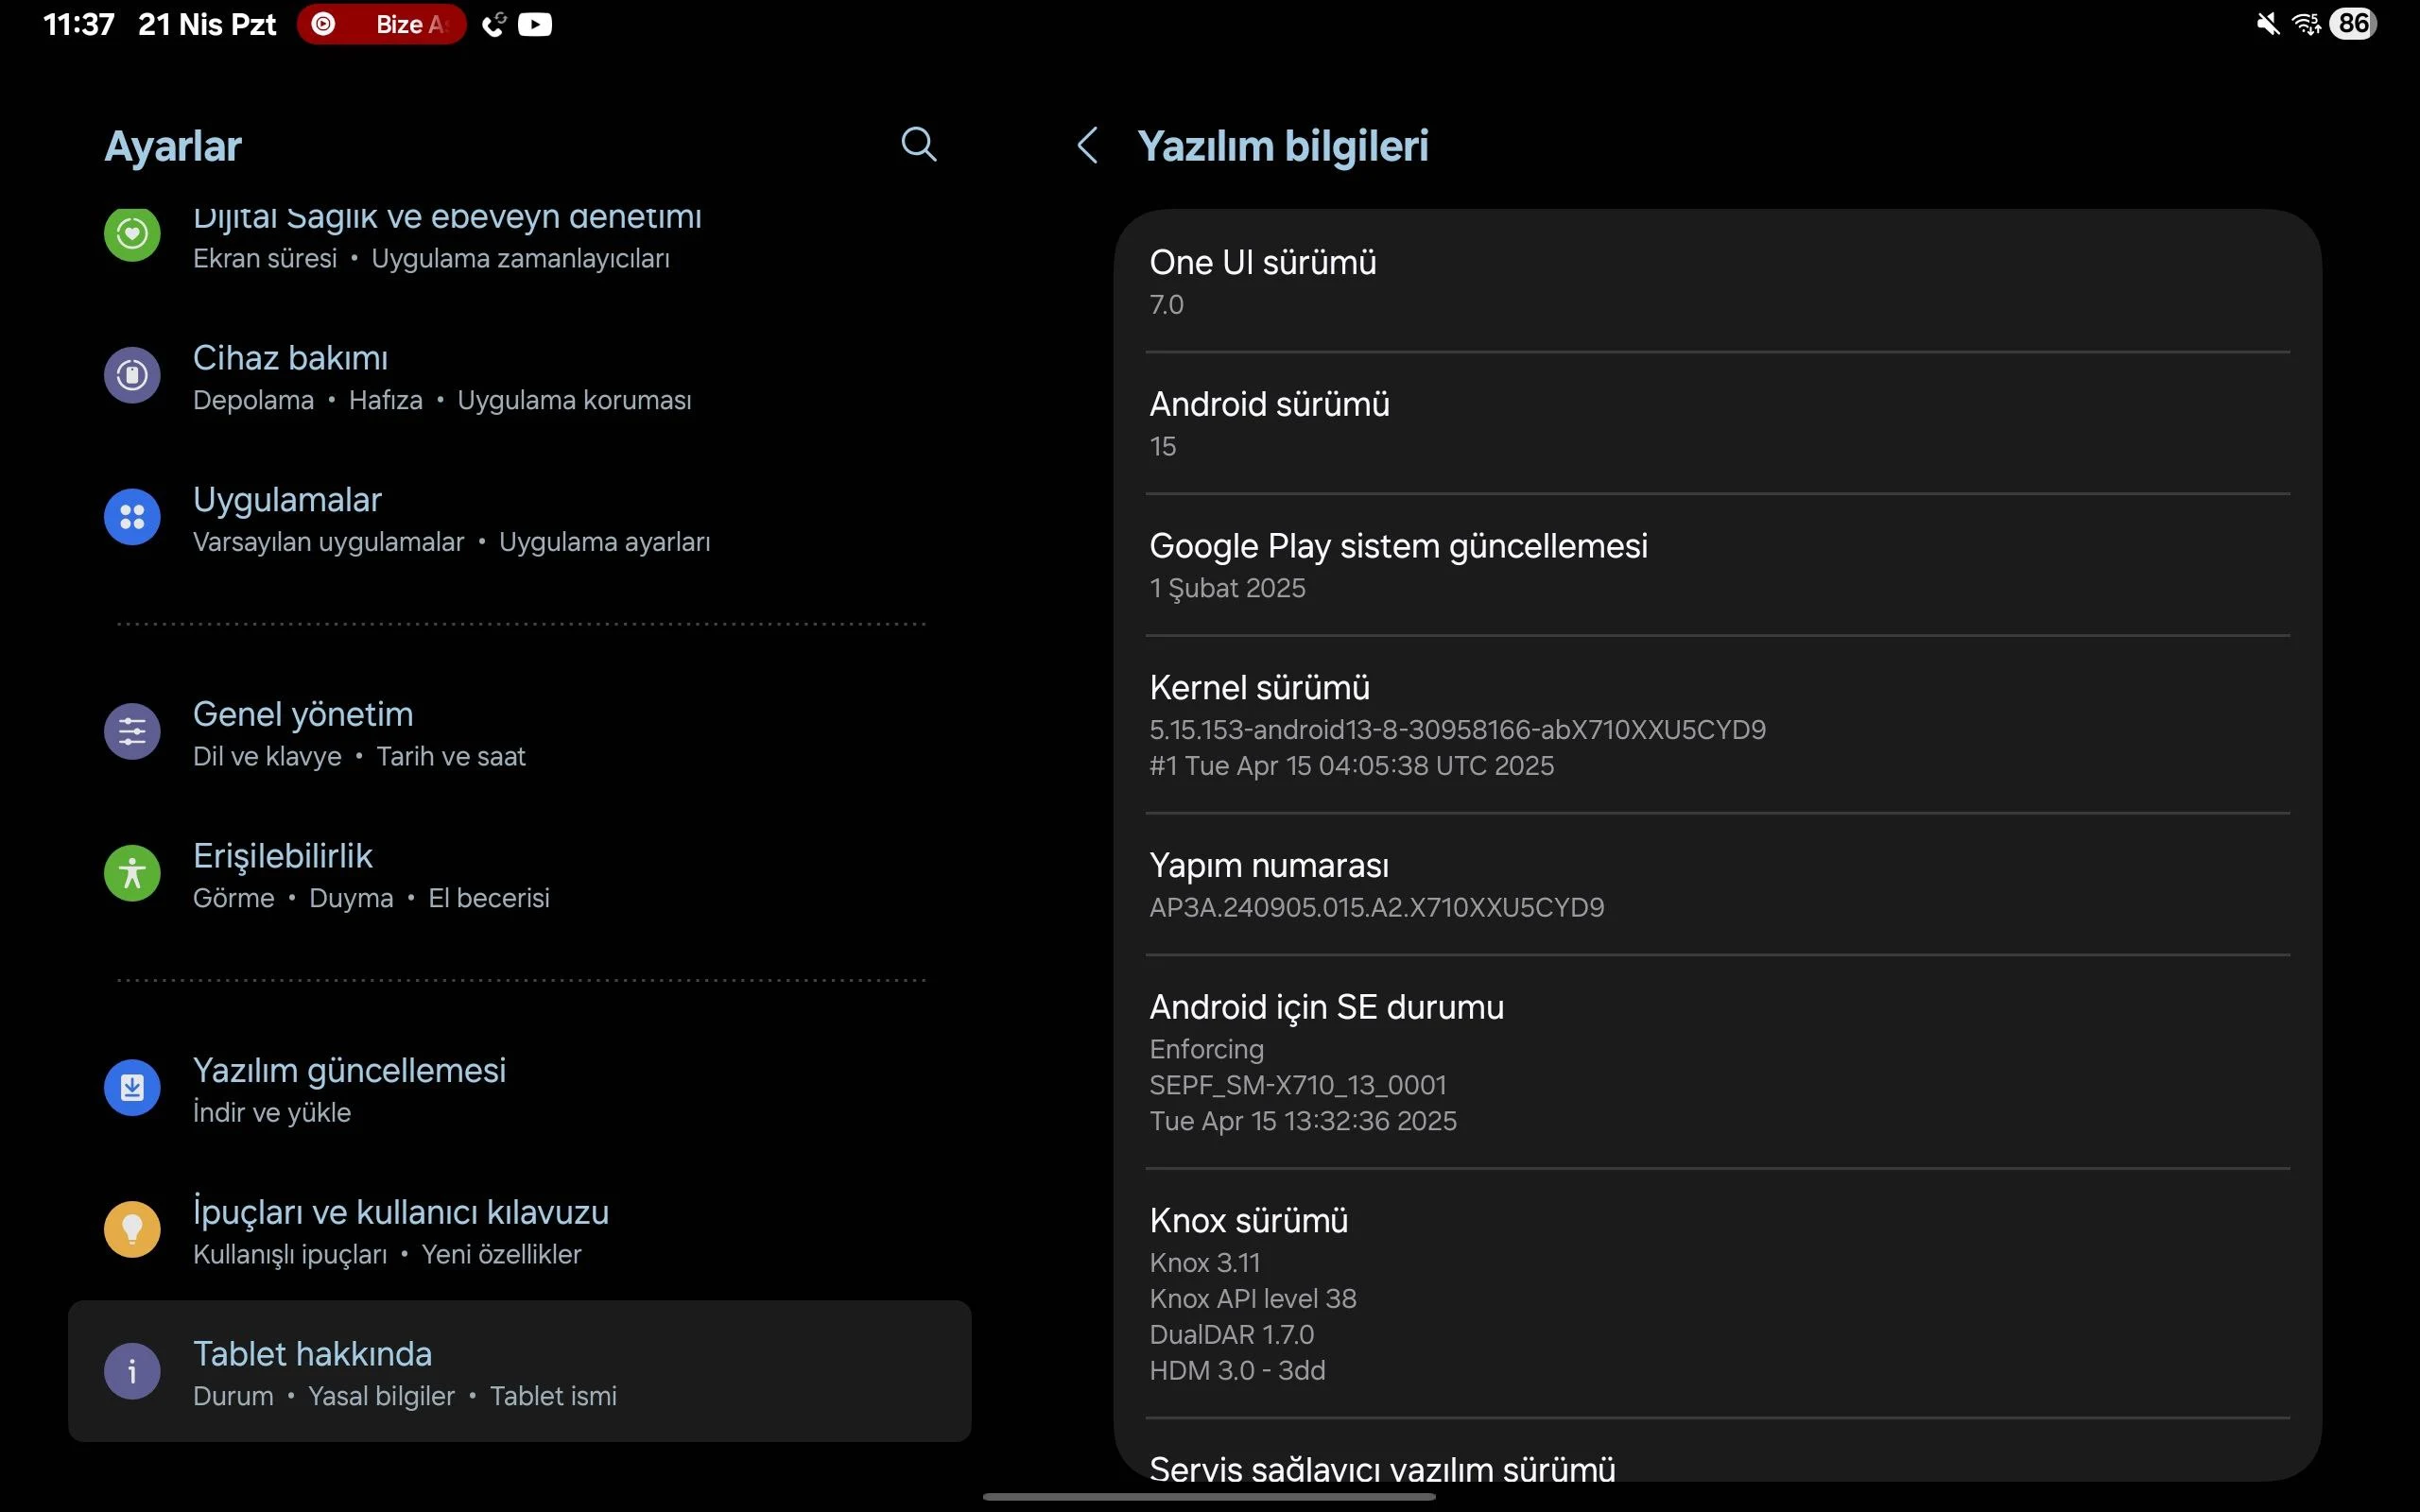Open Genel yönetim settings

519,733
